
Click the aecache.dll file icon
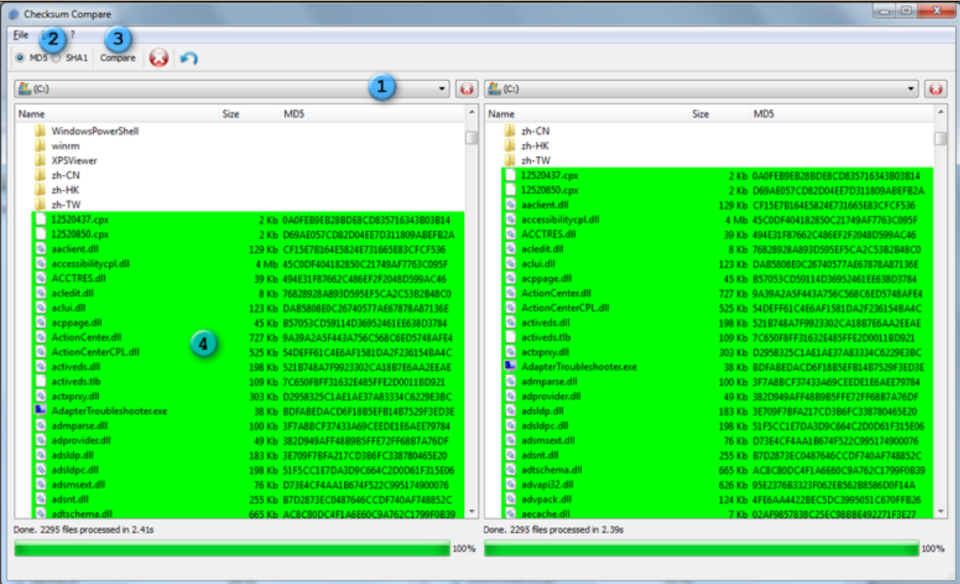510,514
